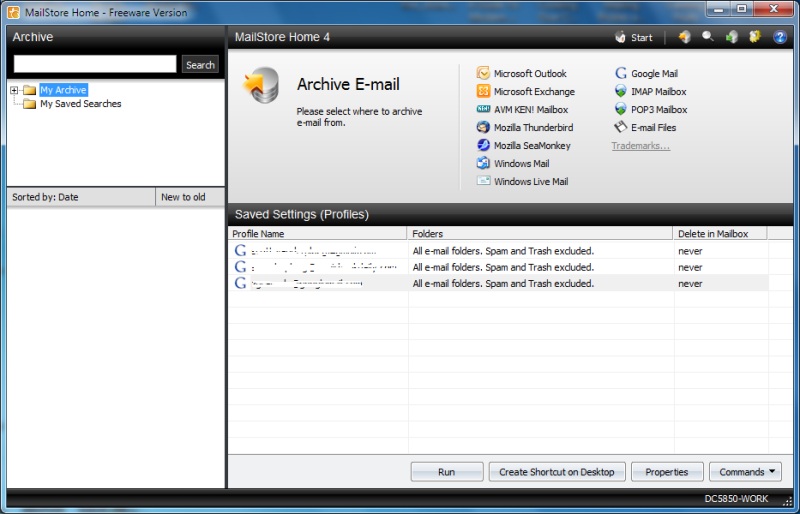Archive from E-mail Files
Viewport: 800px width, 514px height.
point(645,128)
